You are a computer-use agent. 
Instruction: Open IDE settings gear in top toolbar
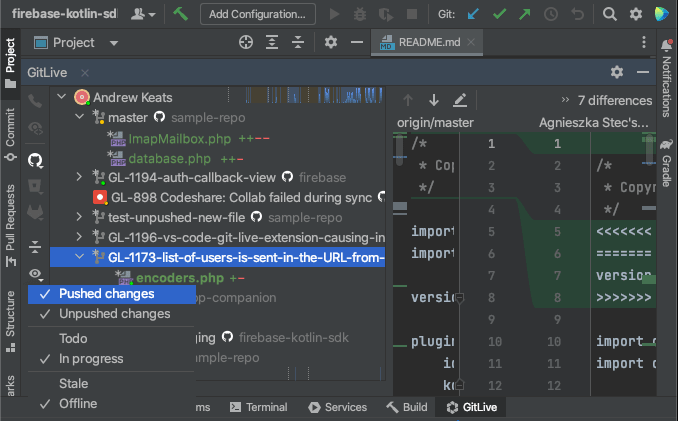click(x=636, y=14)
